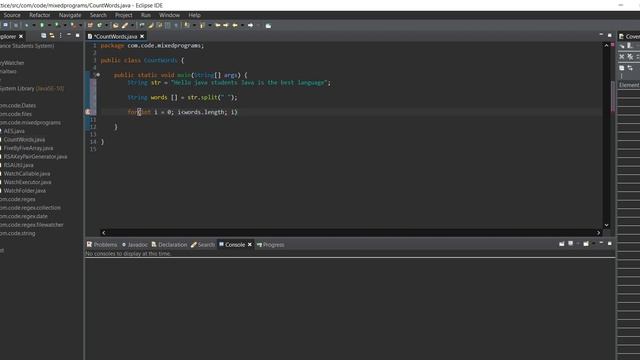This screenshot has height=360, width=640.
Task: Click the editor vertical scrollbar up arrow
Action: [x=606, y=45]
